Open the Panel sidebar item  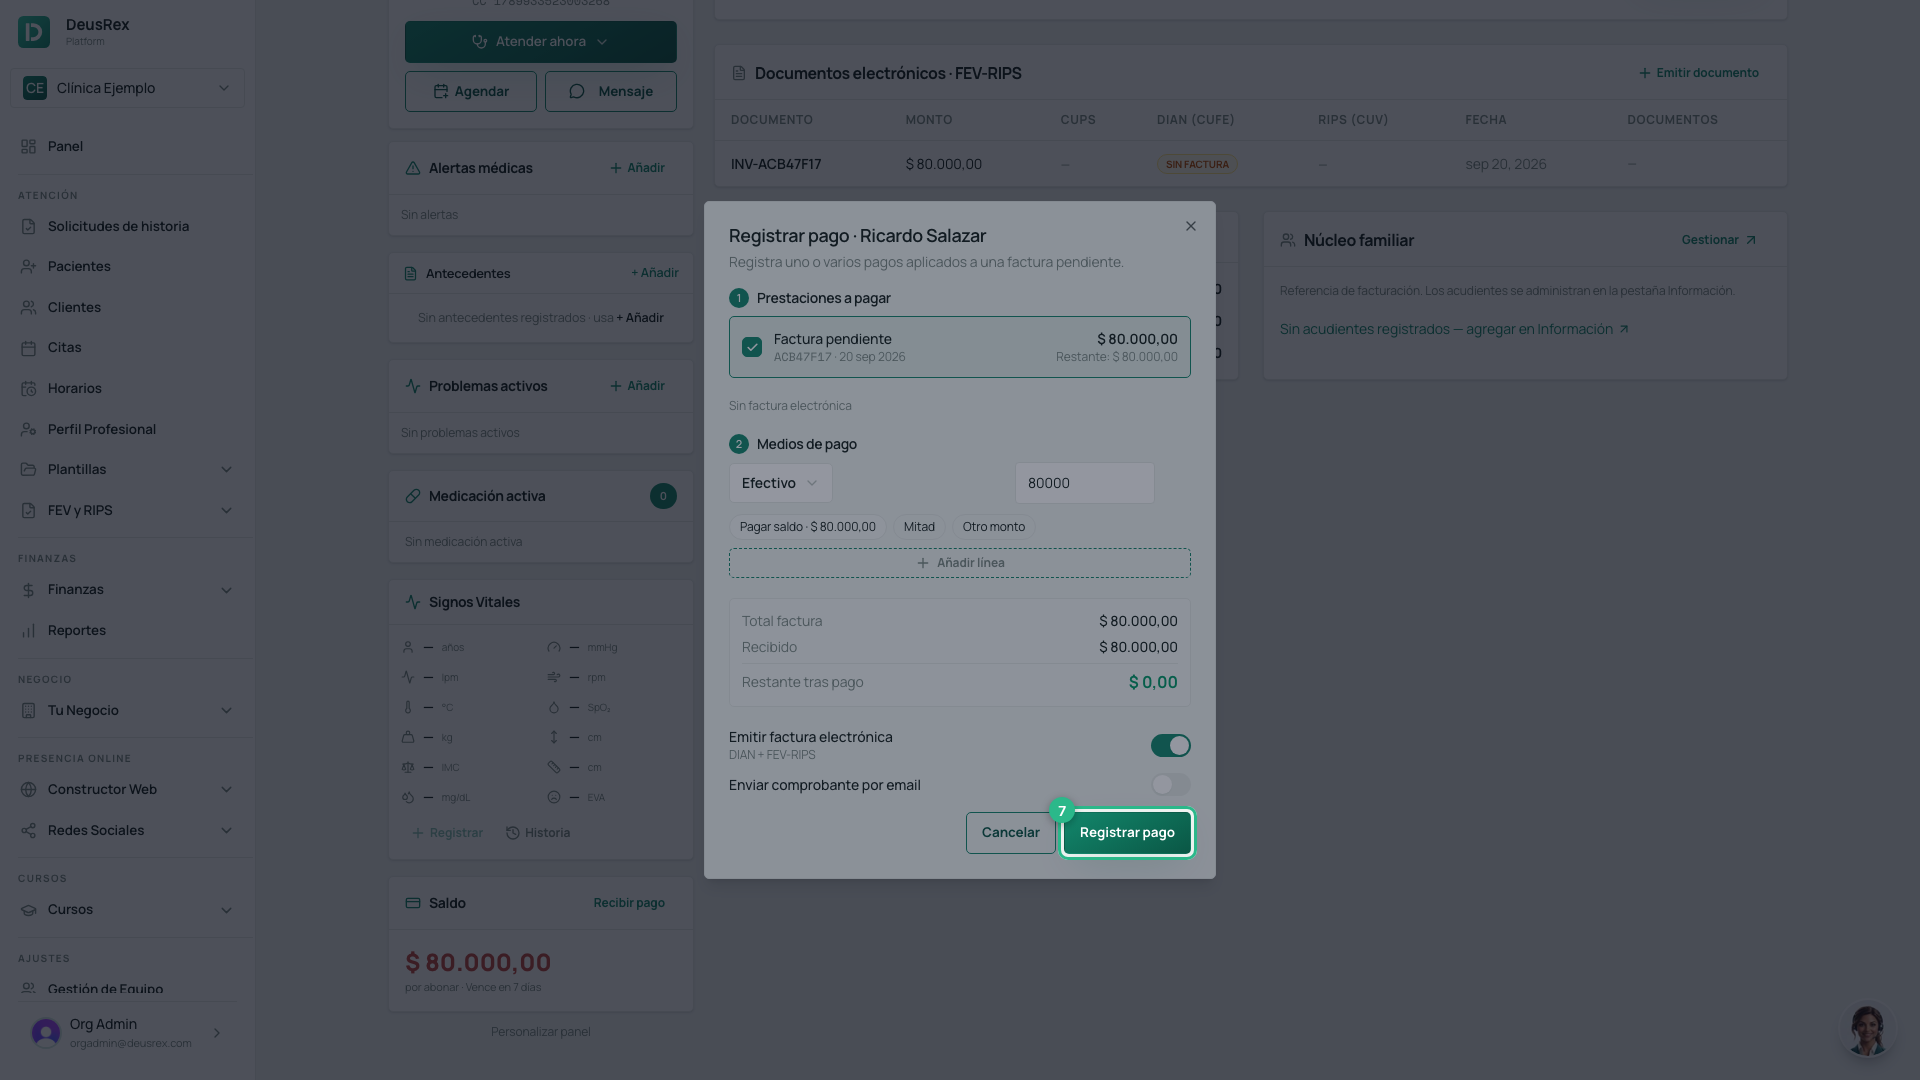[x=127, y=146]
